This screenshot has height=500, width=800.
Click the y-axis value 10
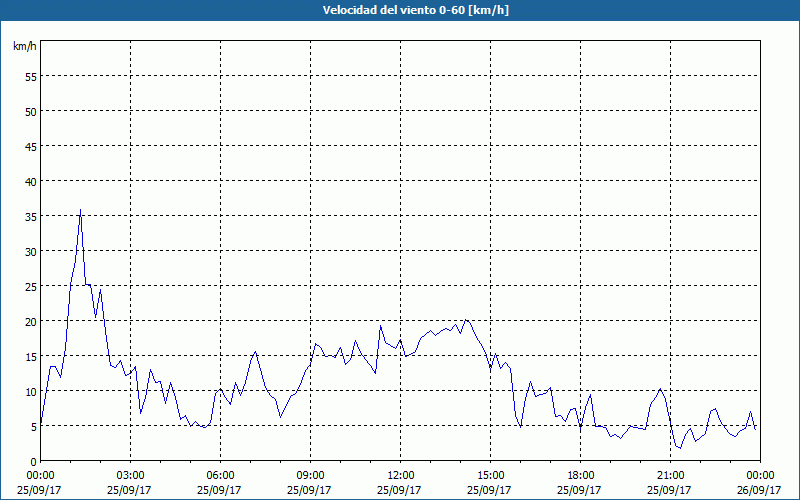(x=31, y=391)
